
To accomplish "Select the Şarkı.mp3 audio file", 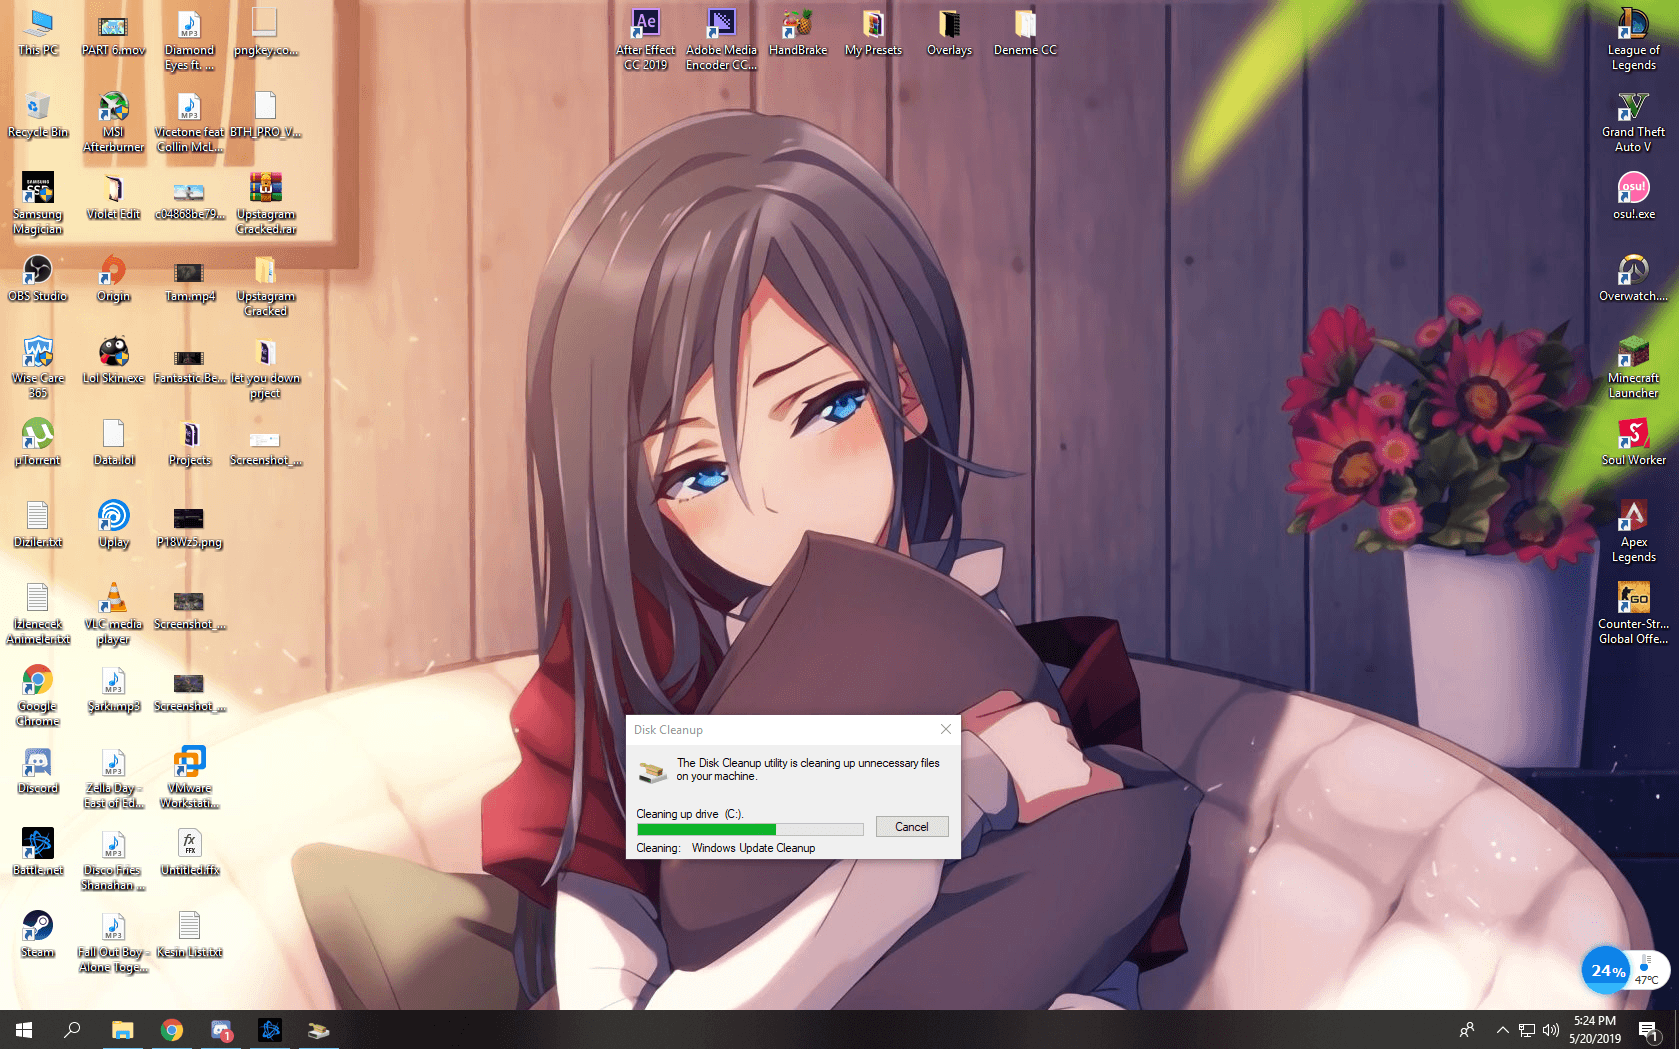I will click(113, 689).
